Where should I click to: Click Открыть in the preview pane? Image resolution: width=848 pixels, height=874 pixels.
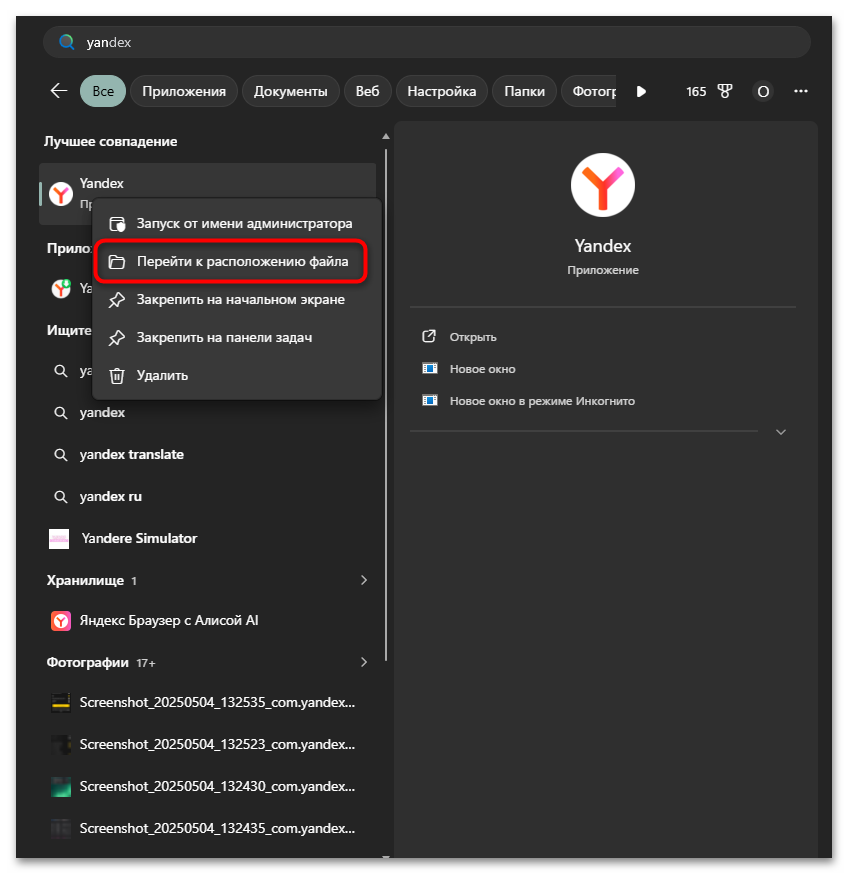(473, 337)
